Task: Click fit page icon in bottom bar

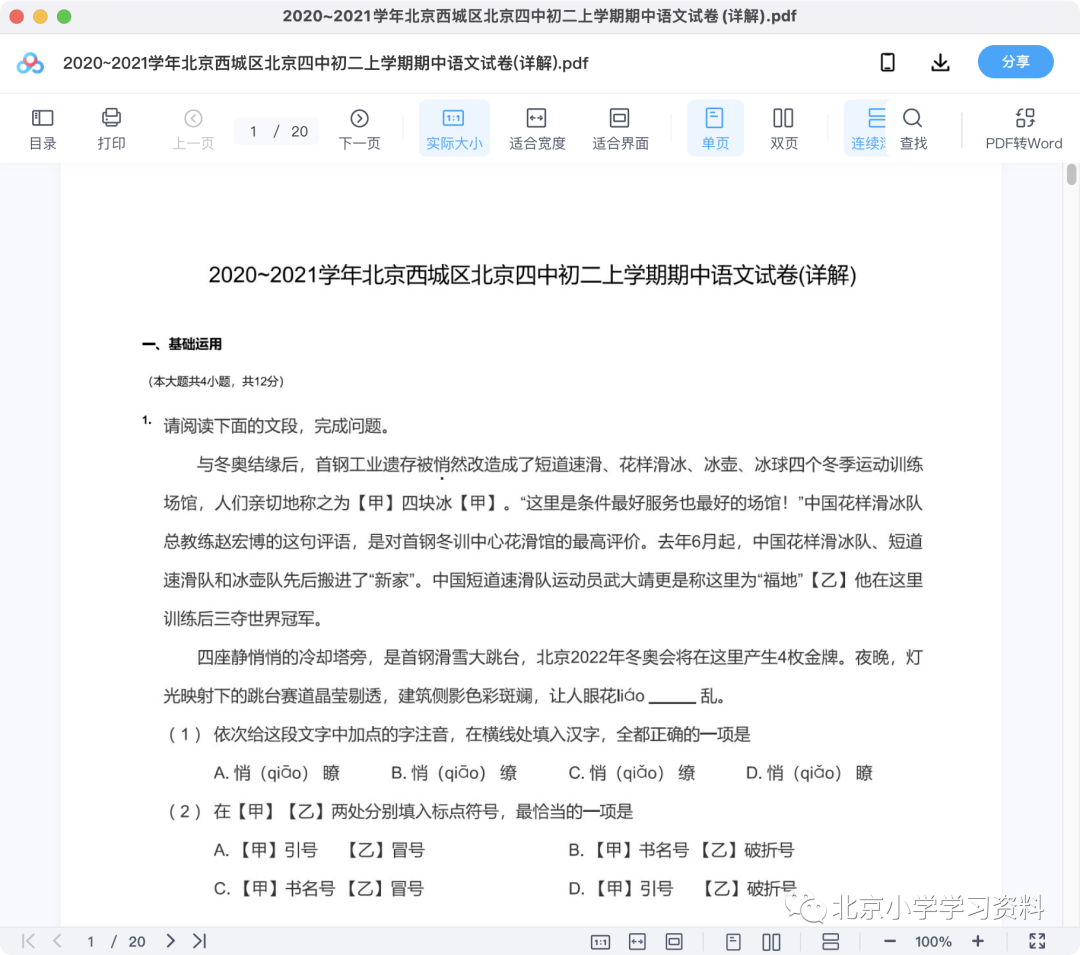Action: pos(674,941)
